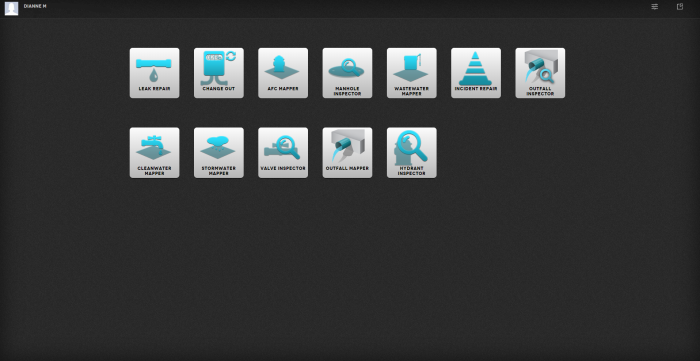Click the DIANNE M username label
700x361 pixels.
35,6
